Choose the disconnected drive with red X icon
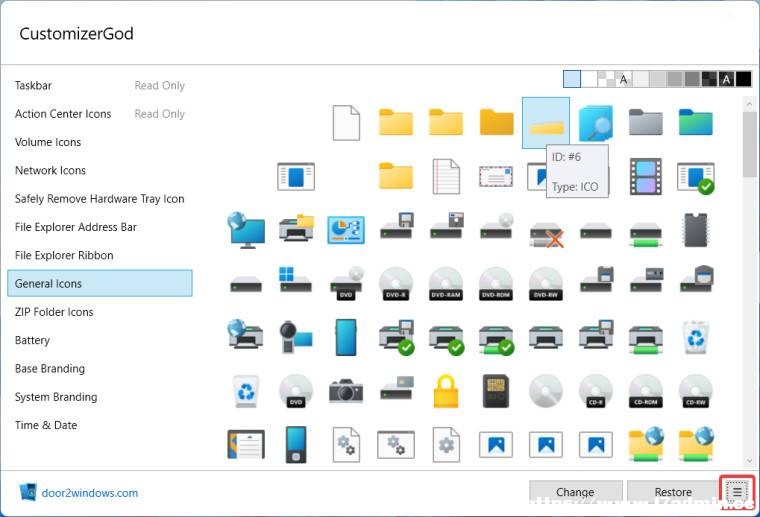The image size is (760, 517). tap(546, 235)
